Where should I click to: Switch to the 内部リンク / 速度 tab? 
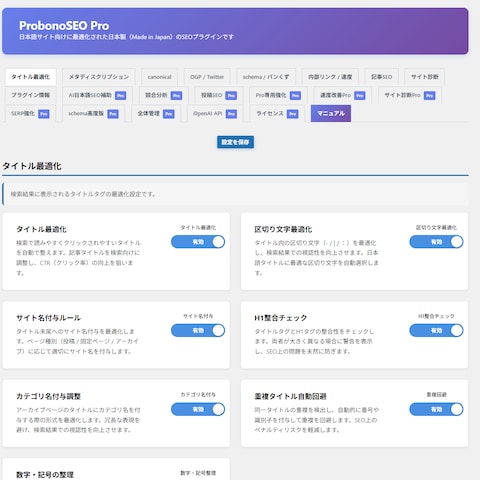(330, 77)
